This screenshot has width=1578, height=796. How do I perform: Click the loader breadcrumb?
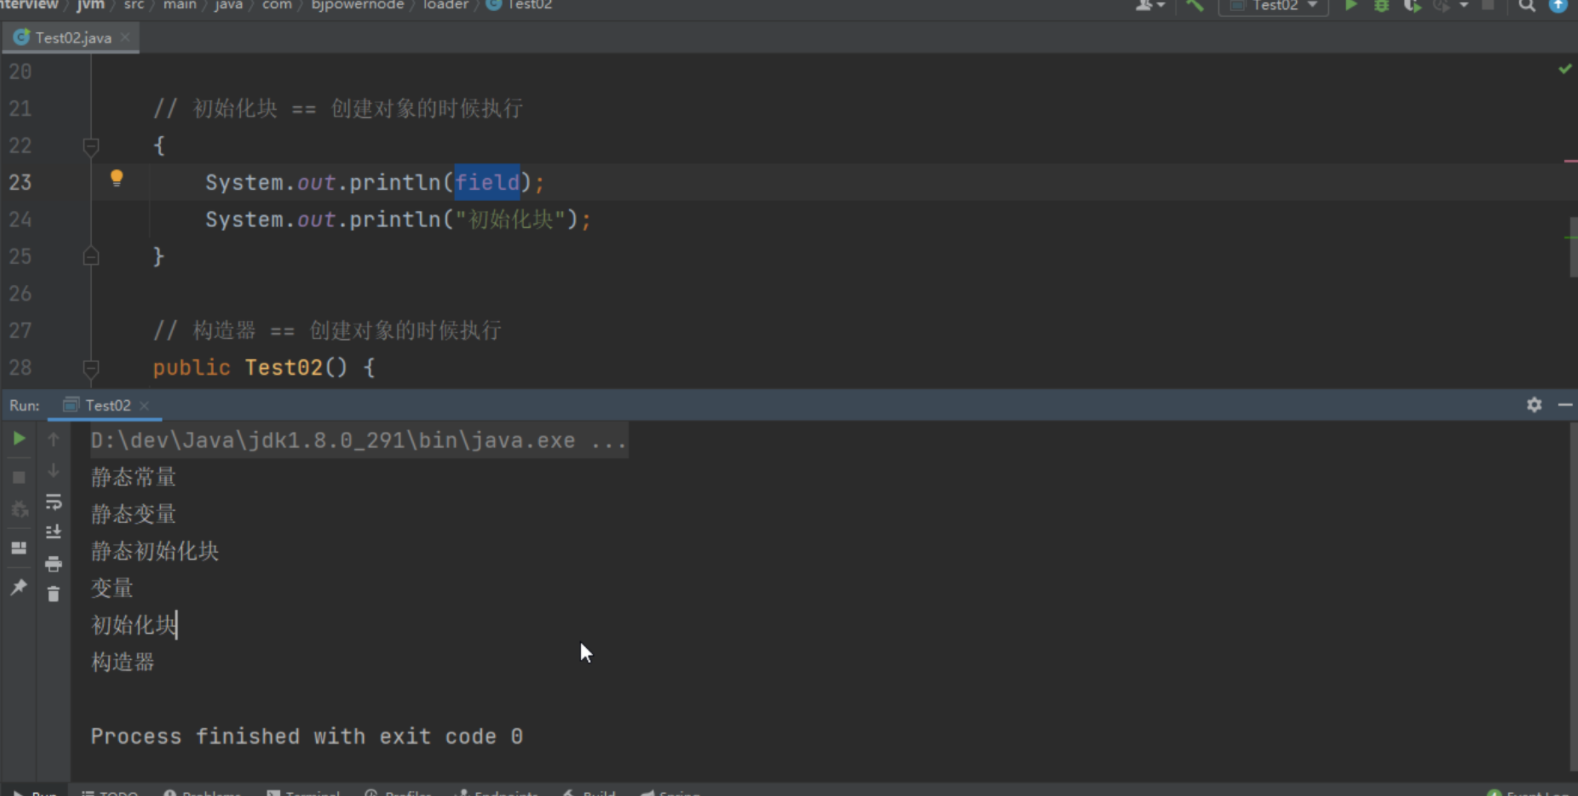coord(446,6)
